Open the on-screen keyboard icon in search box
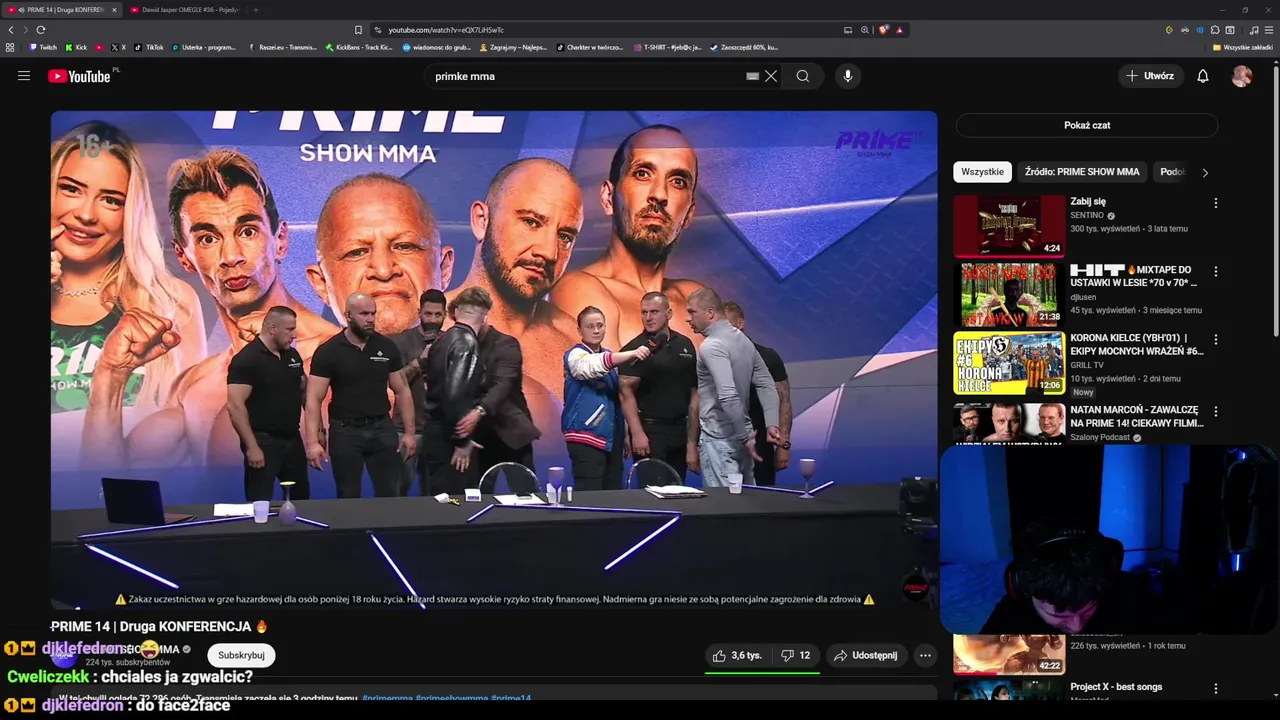The width and height of the screenshot is (1280, 720). click(753, 76)
